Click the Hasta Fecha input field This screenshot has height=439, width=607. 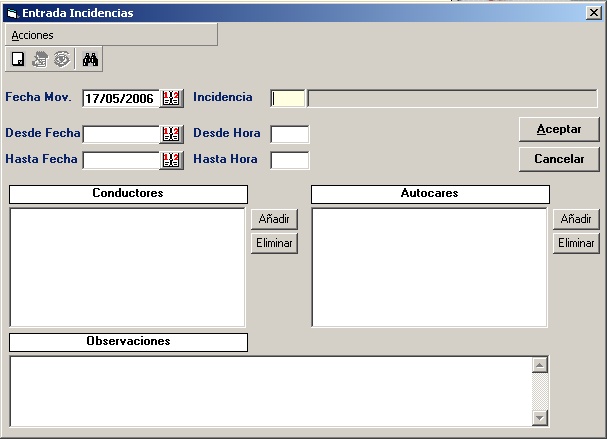(121, 160)
